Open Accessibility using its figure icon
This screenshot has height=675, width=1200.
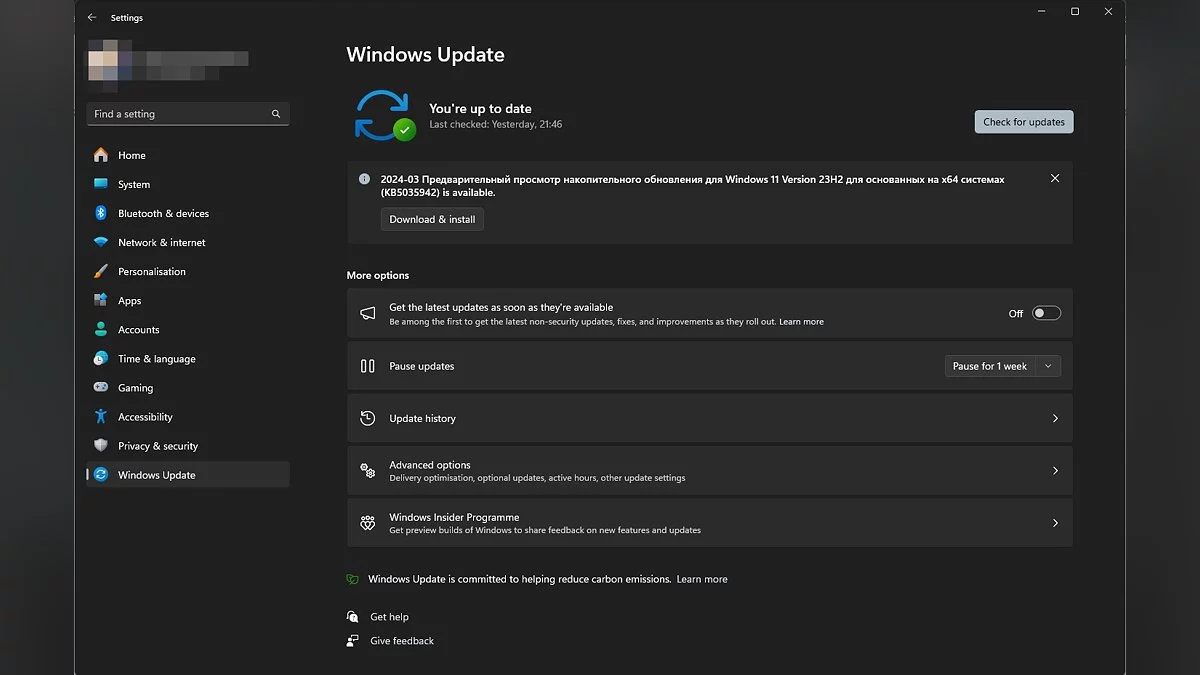[x=101, y=416]
